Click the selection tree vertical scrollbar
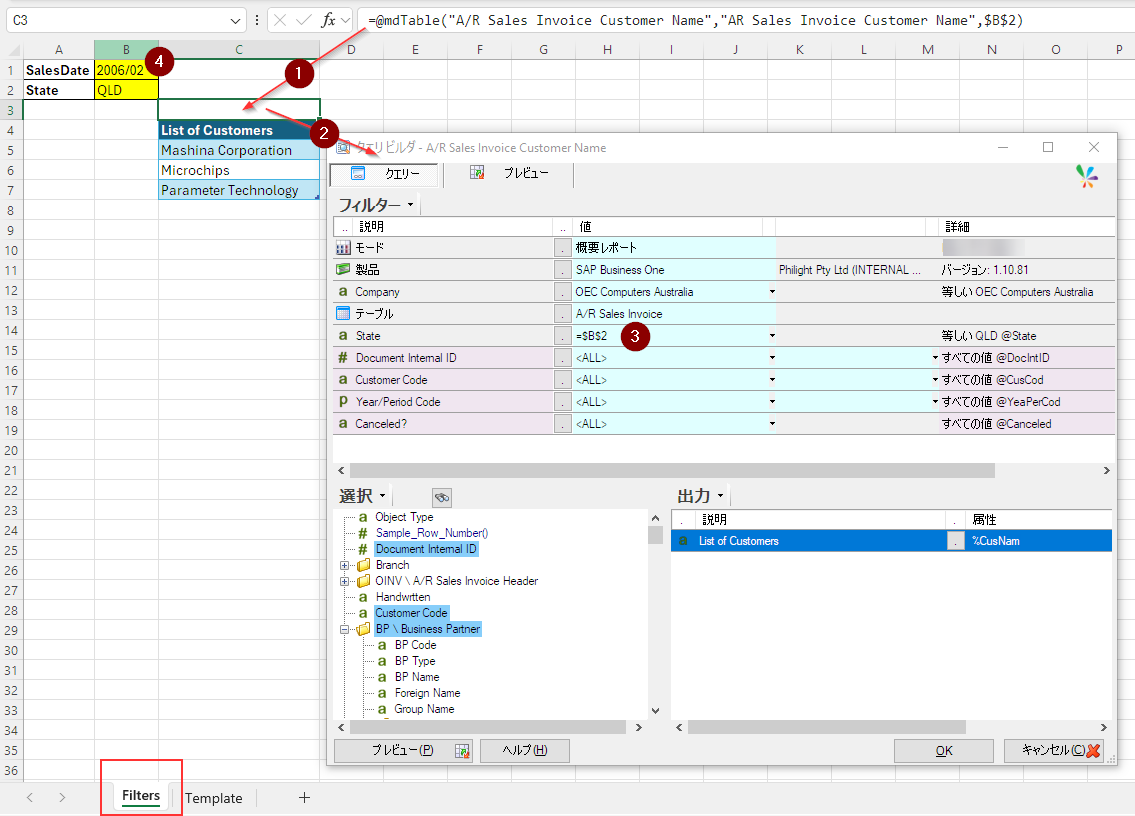The image size is (1135, 816). coord(655,534)
